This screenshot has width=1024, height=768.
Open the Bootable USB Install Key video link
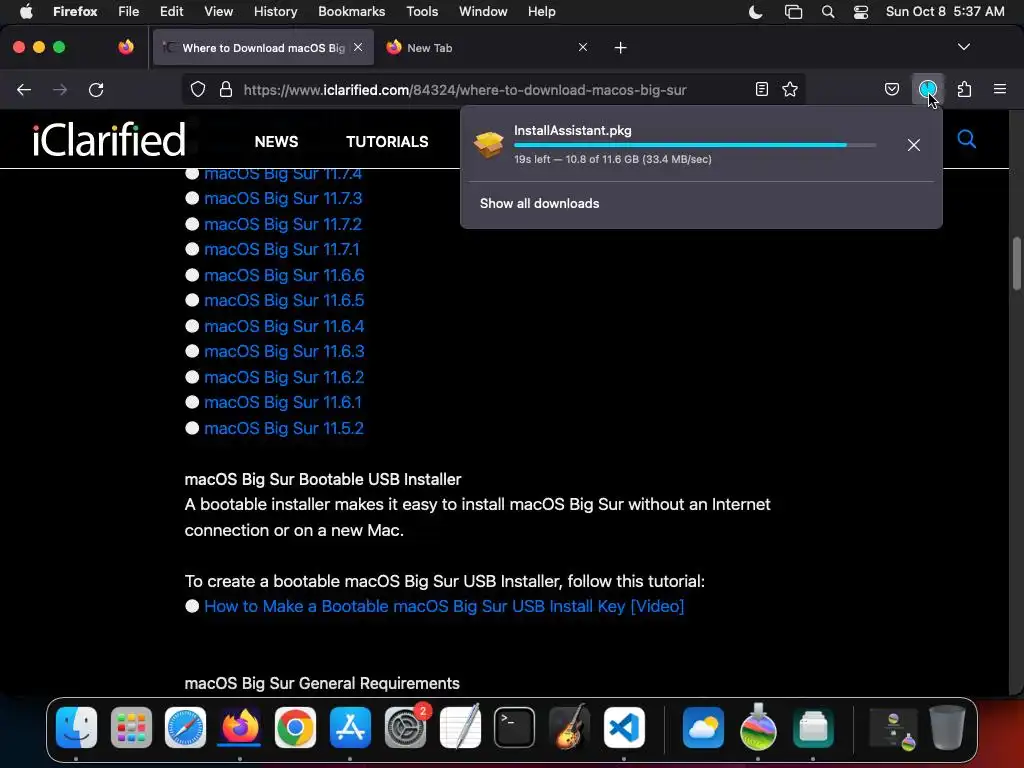point(444,606)
